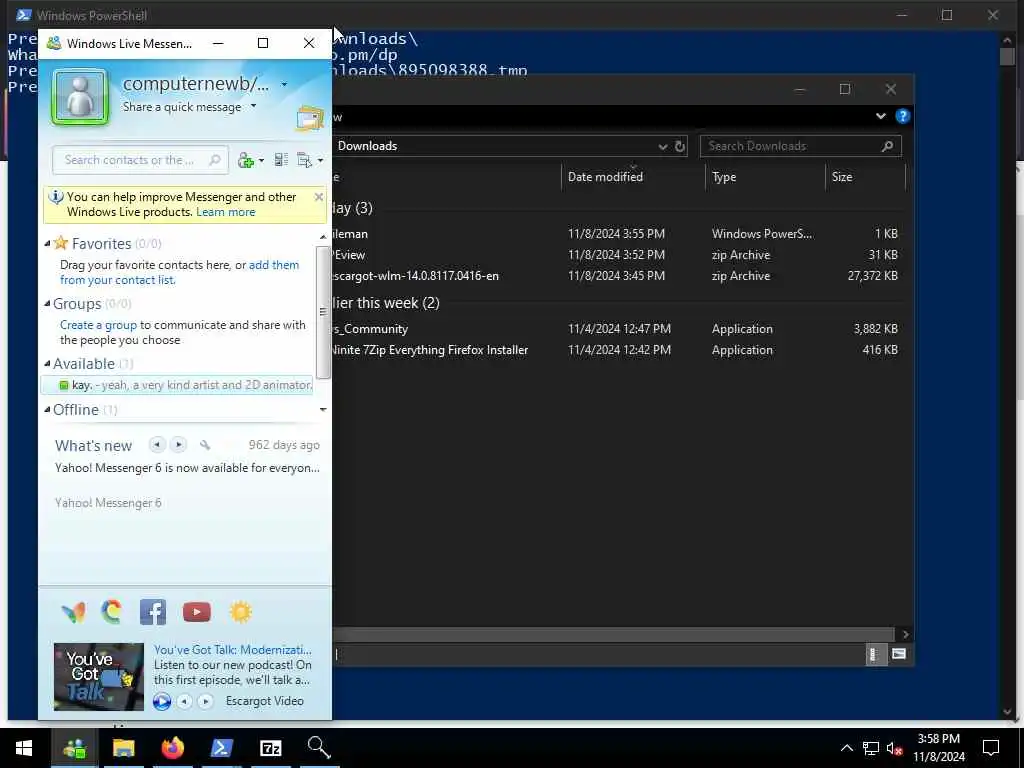
Task: Select Ninite 7Zip Everything Firefox Installer
Action: (x=616, y=350)
